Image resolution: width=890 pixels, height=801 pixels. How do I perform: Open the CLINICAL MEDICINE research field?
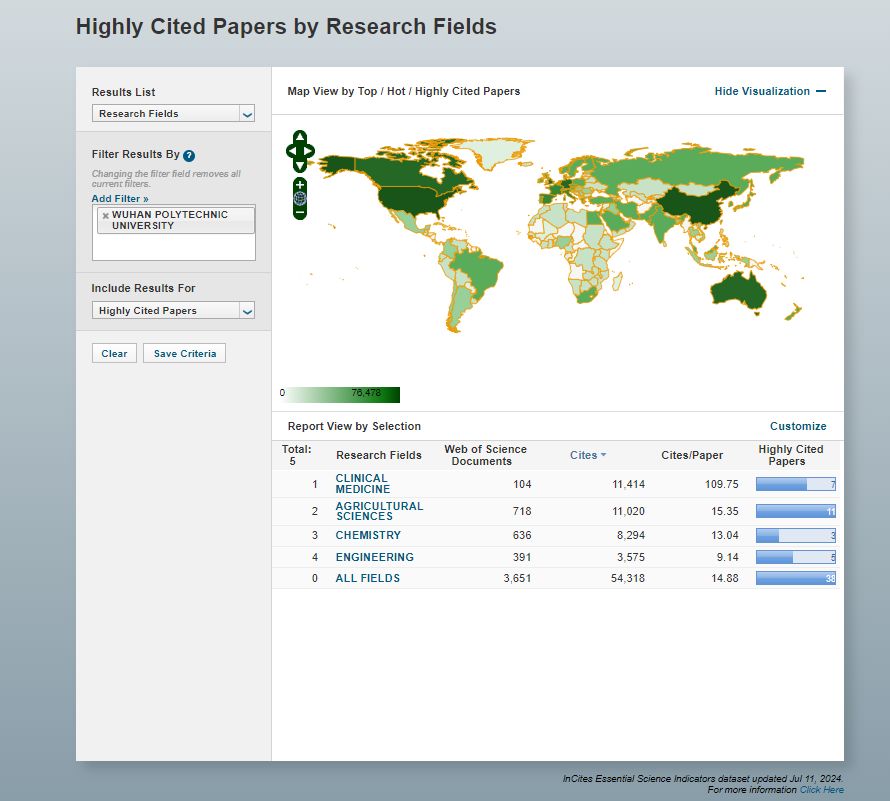[x=362, y=484]
